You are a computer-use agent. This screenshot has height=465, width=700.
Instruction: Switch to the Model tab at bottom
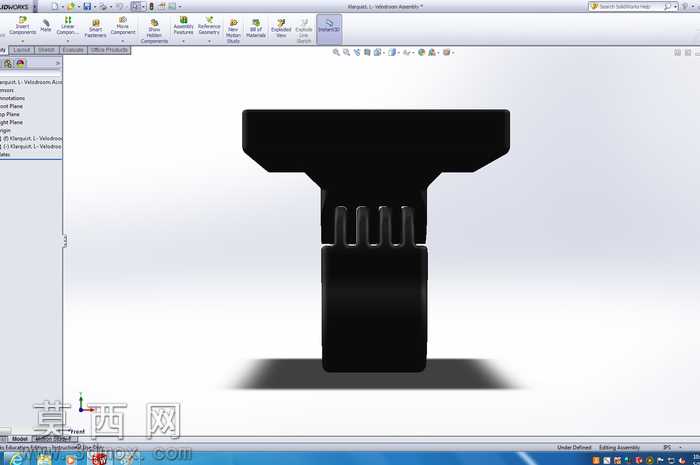(x=20, y=439)
